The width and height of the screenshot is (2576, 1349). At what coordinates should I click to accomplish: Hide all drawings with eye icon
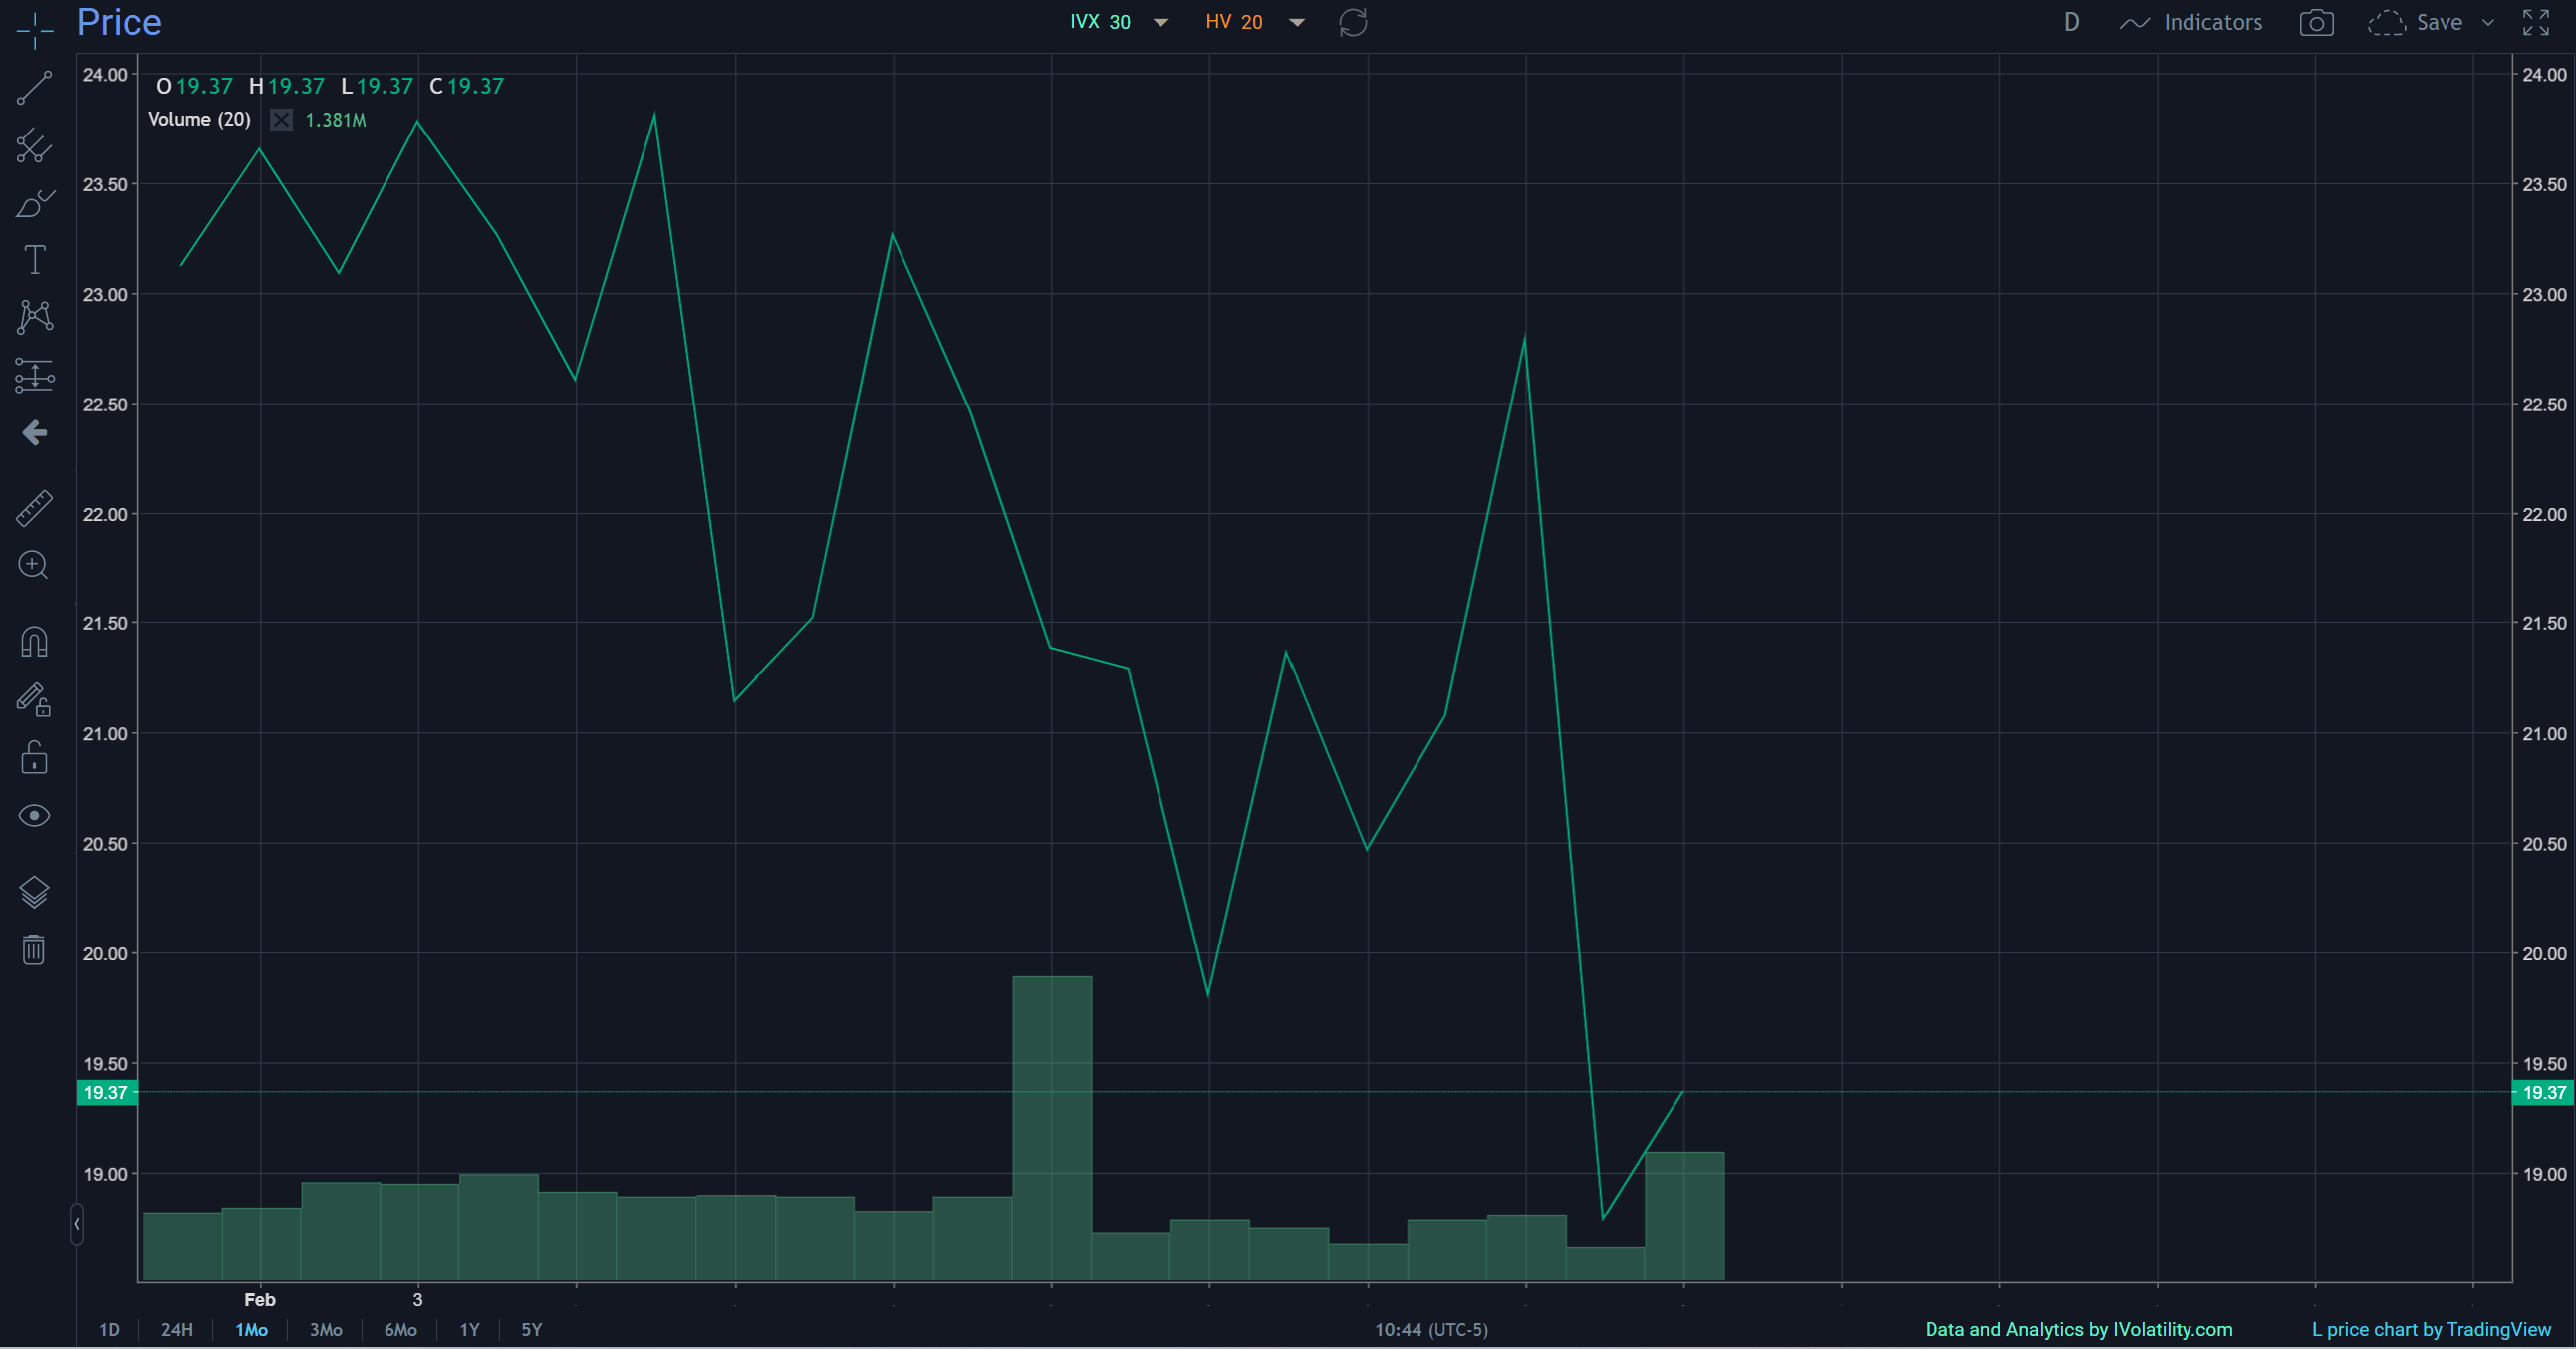(34, 816)
